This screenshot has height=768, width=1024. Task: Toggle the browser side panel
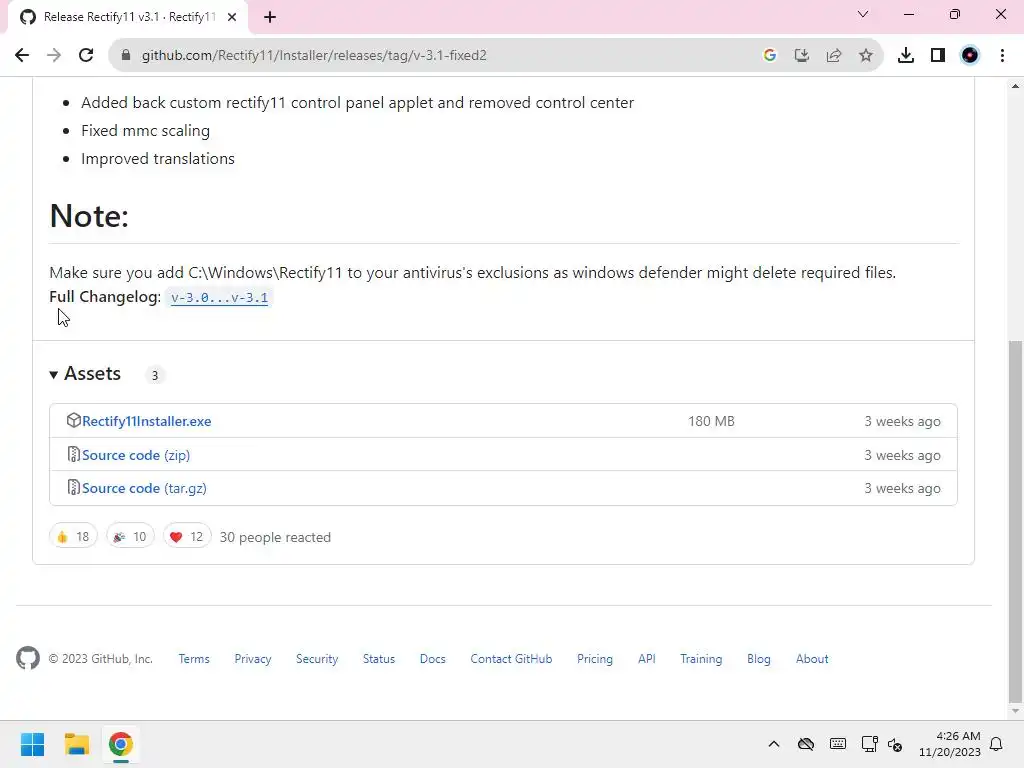pos(938,56)
